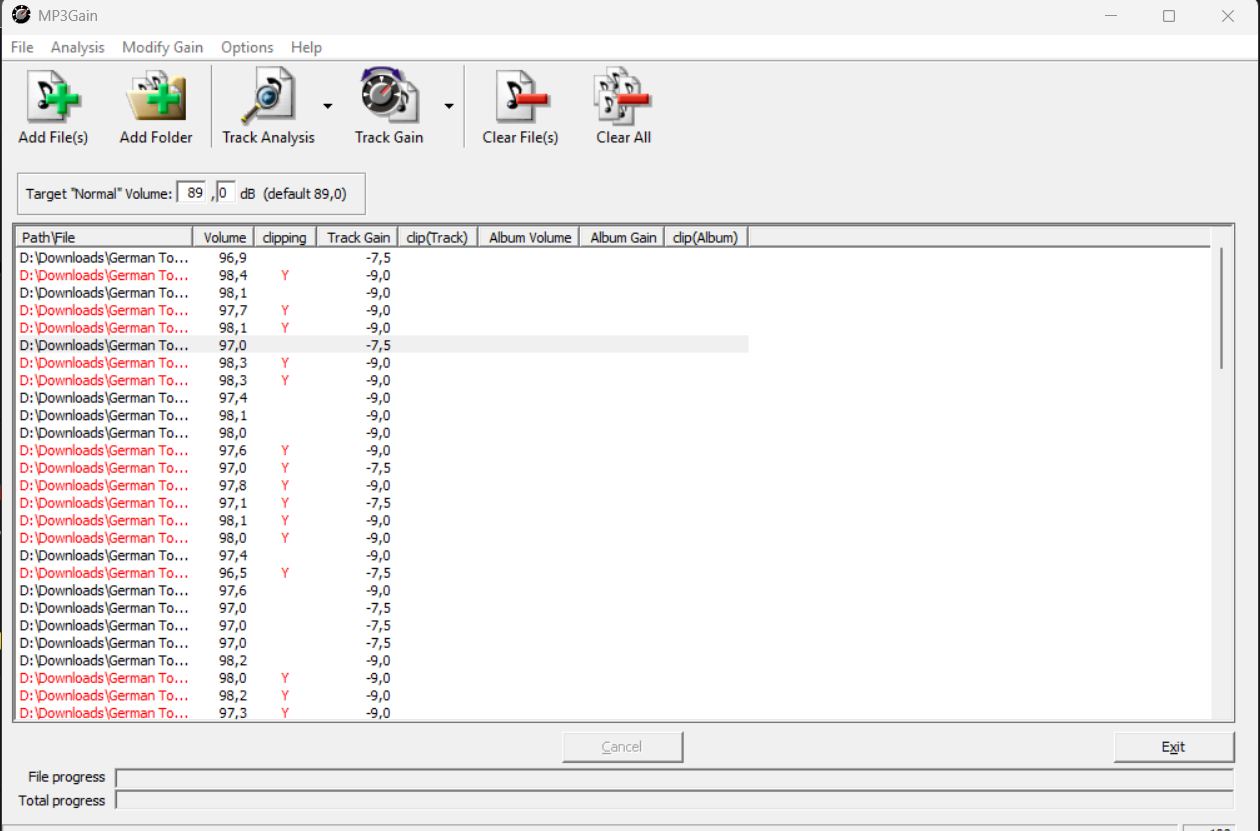Select the file row with volume 96,5
Image resolution: width=1260 pixels, height=831 pixels.
tap(382, 573)
